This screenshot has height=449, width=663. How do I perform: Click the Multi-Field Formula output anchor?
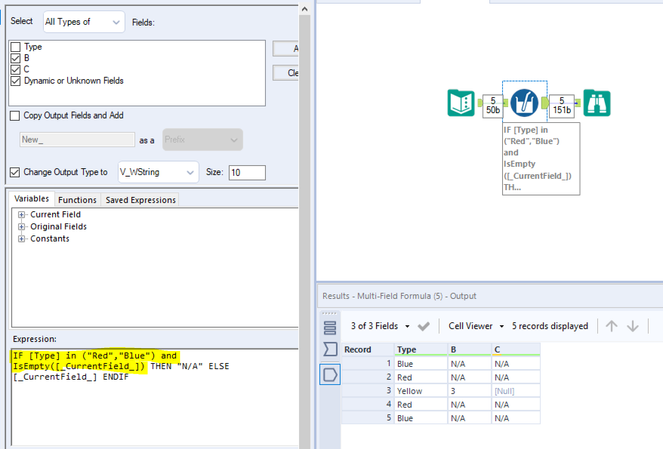click(545, 103)
